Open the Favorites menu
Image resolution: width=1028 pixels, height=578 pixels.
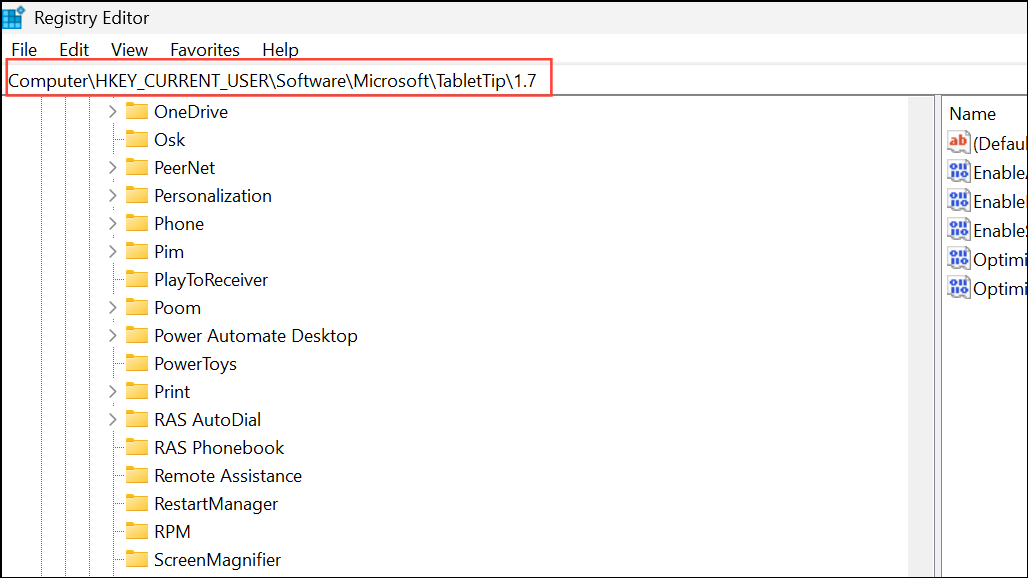click(205, 49)
